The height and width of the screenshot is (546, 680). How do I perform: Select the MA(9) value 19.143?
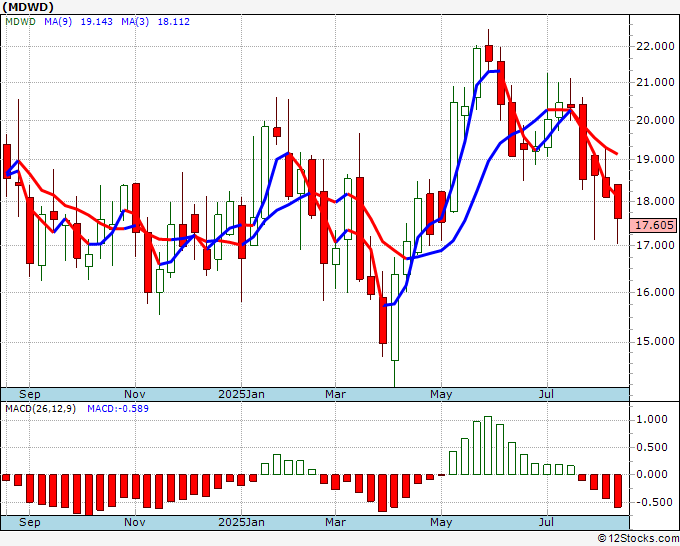pyautogui.click(x=97, y=22)
